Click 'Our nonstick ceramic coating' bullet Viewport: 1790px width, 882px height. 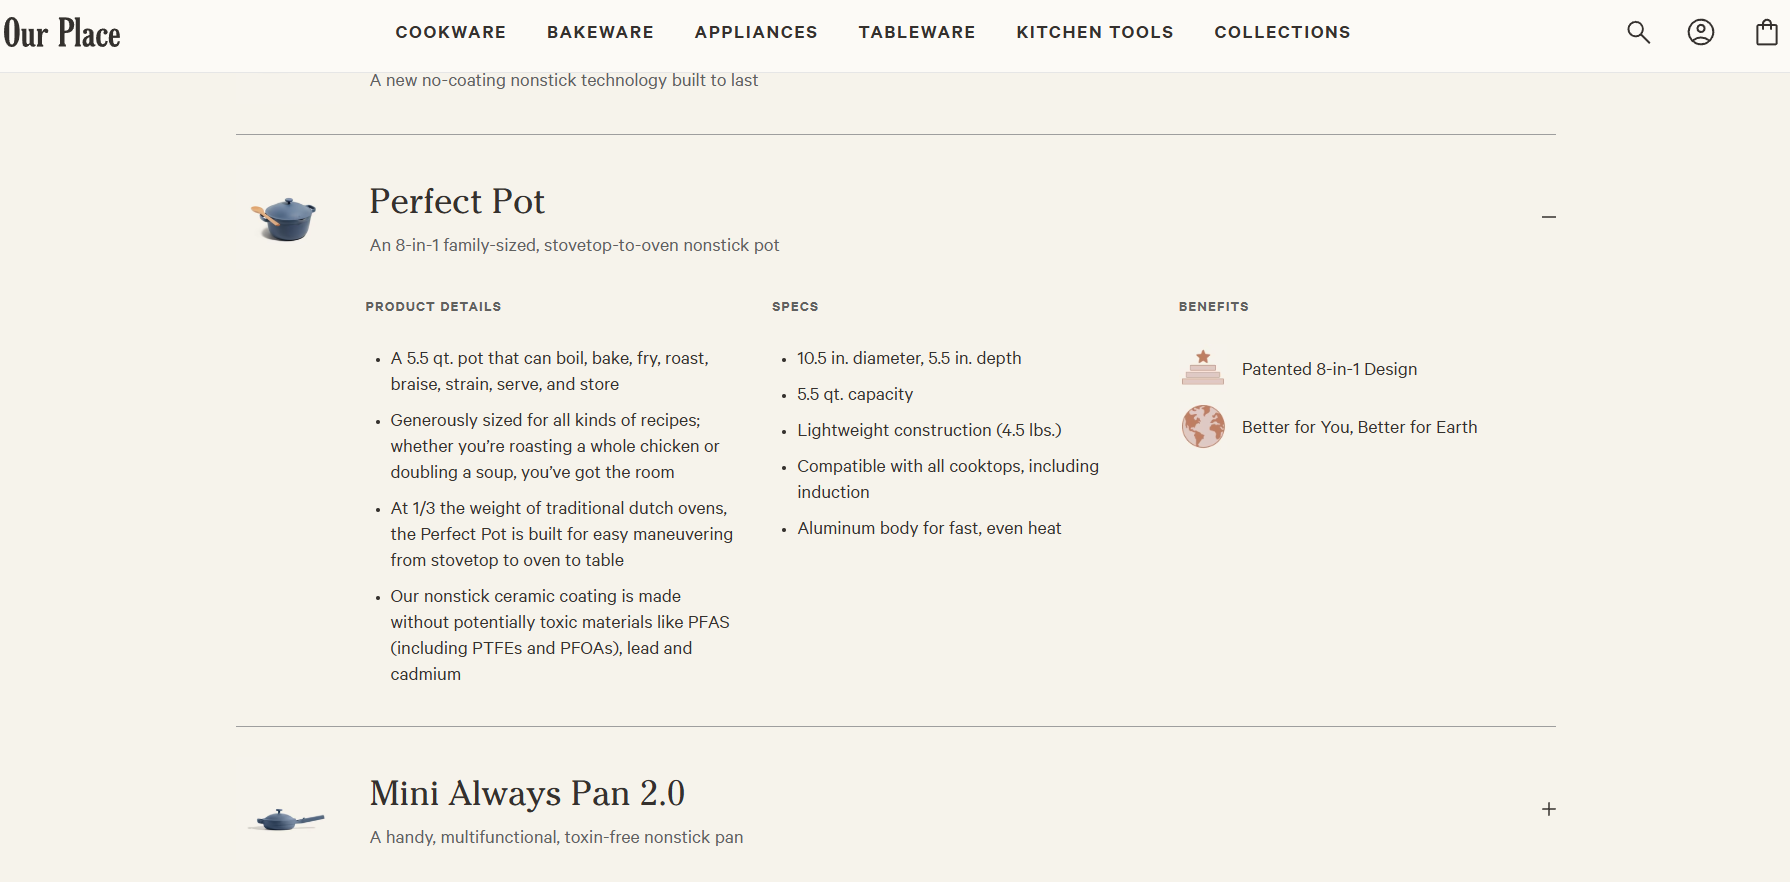(560, 635)
